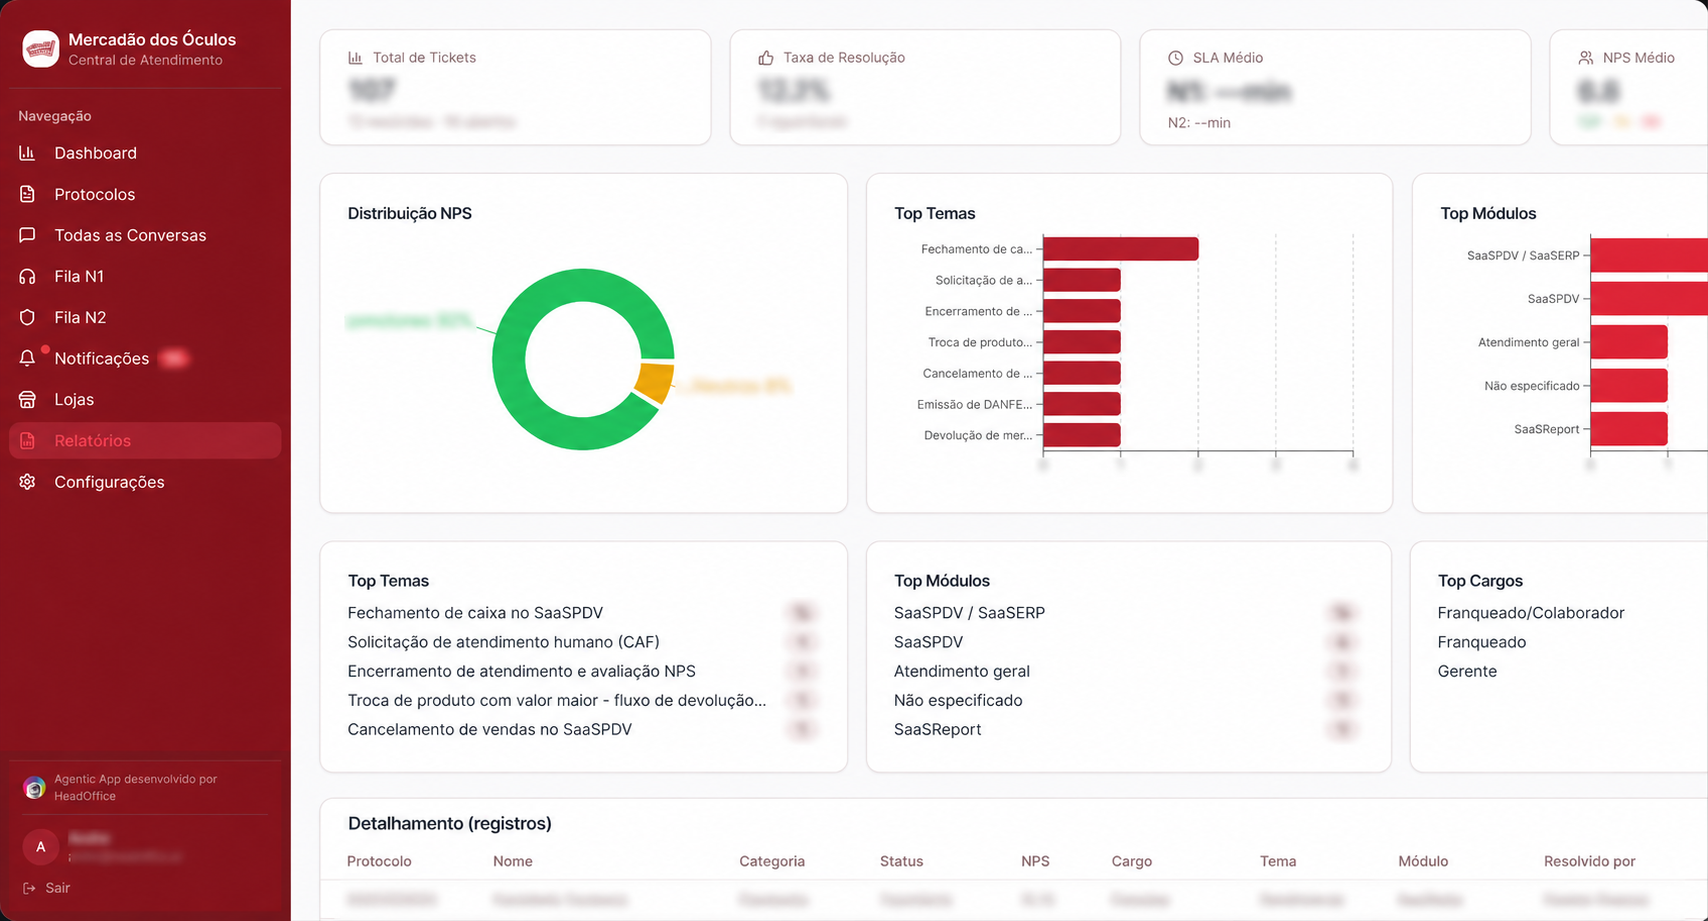The width and height of the screenshot is (1708, 921).
Task: Click the SaaSReport bar in Top Módulos chart
Action: tap(1628, 429)
